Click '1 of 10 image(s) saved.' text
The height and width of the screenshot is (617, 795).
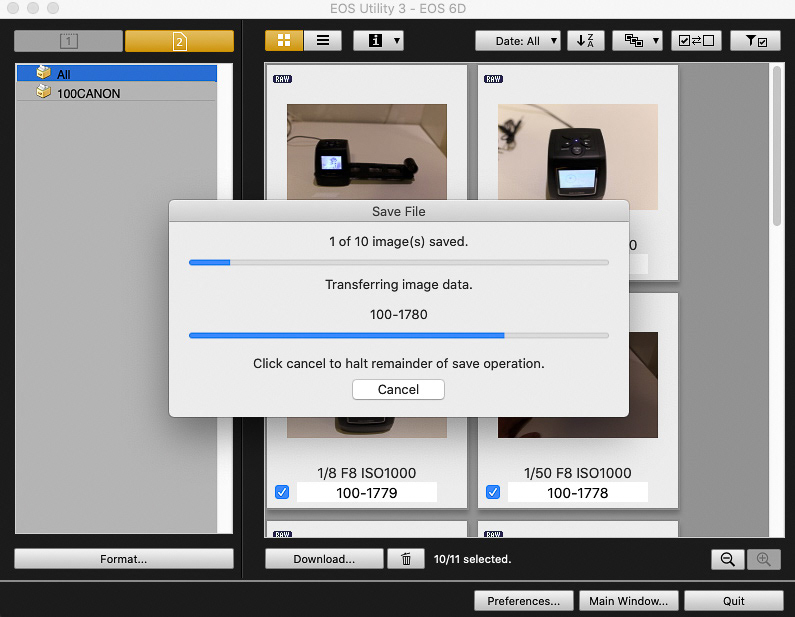(399, 241)
